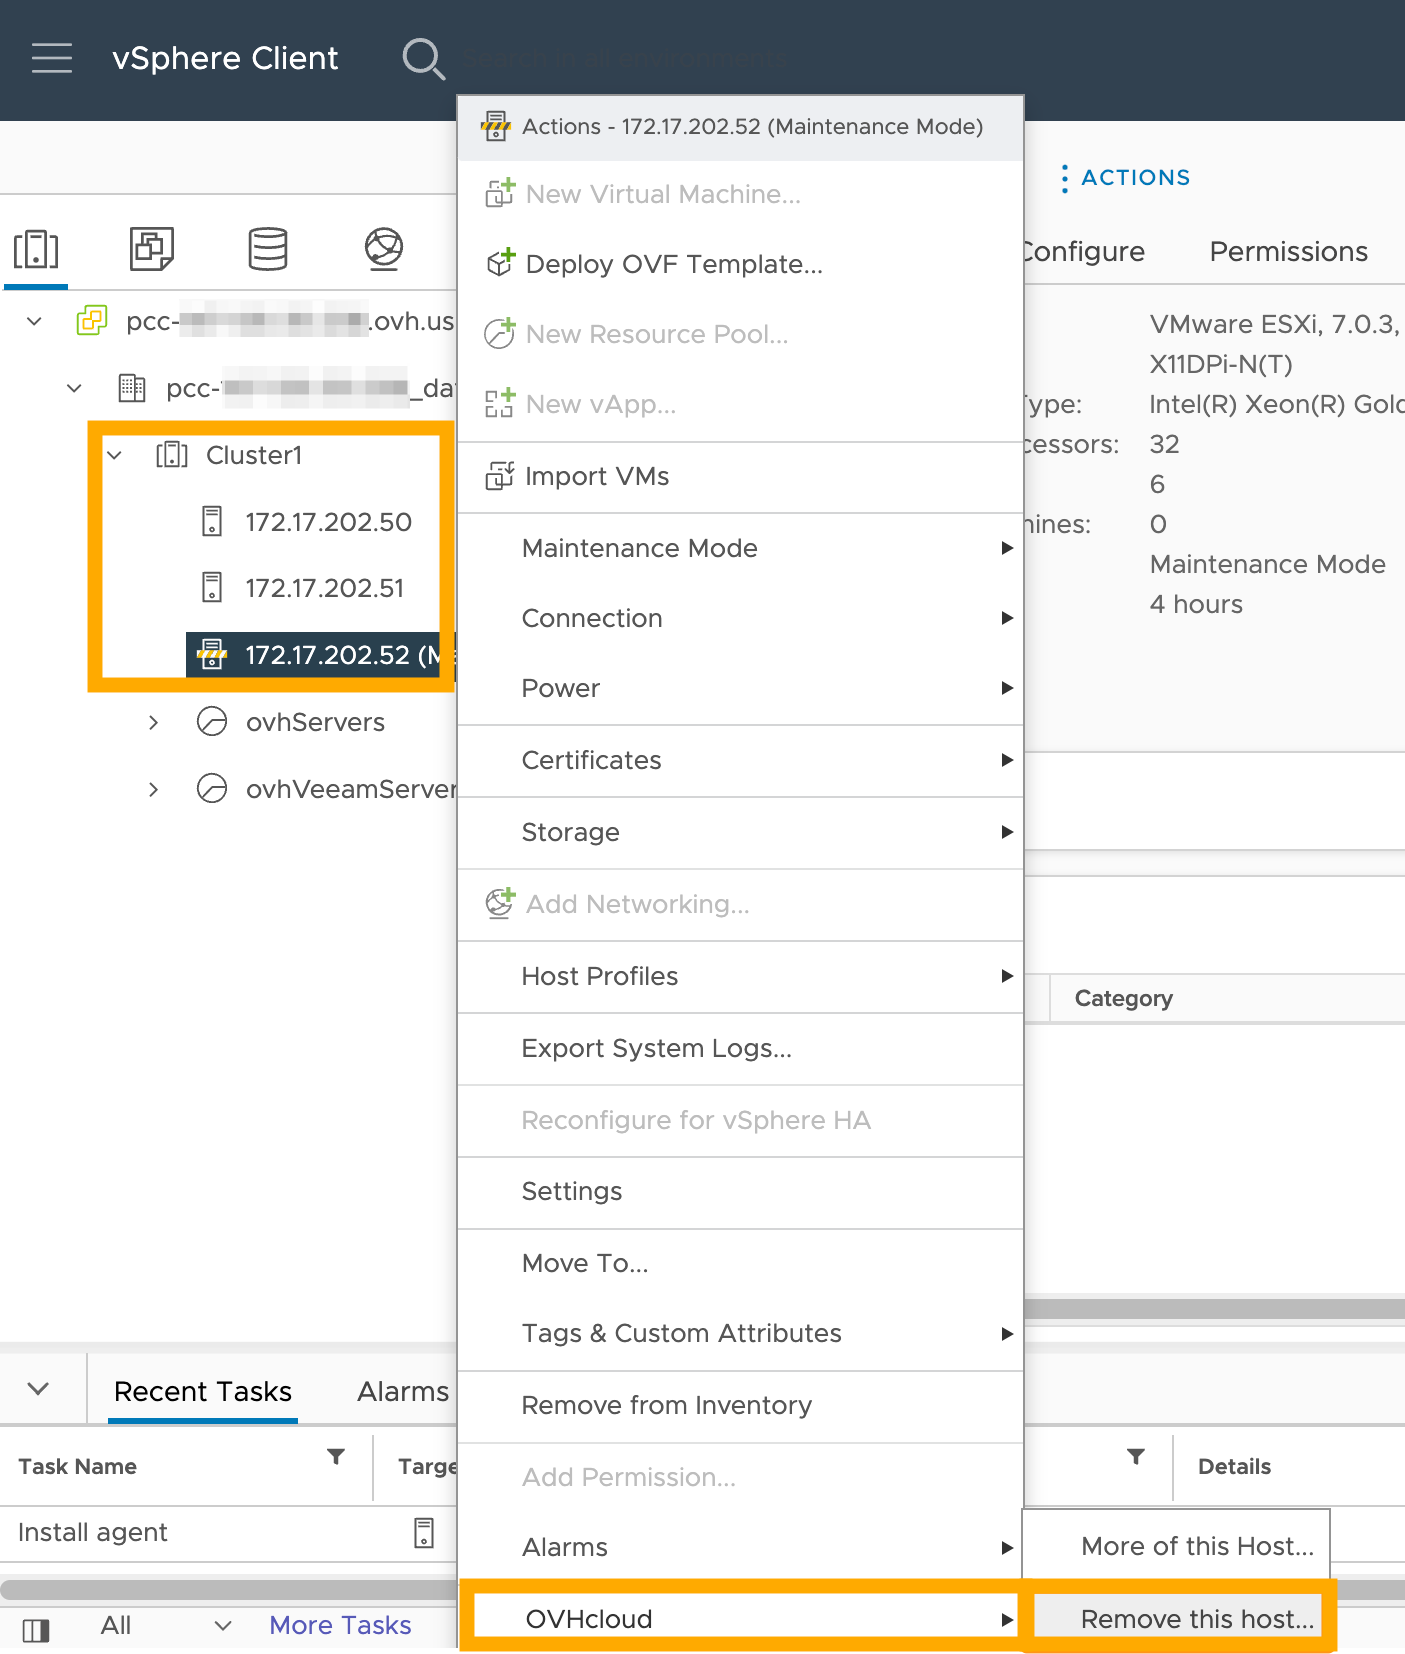Select Deploy OVF Template
This screenshot has height=1654, width=1405.
point(740,264)
